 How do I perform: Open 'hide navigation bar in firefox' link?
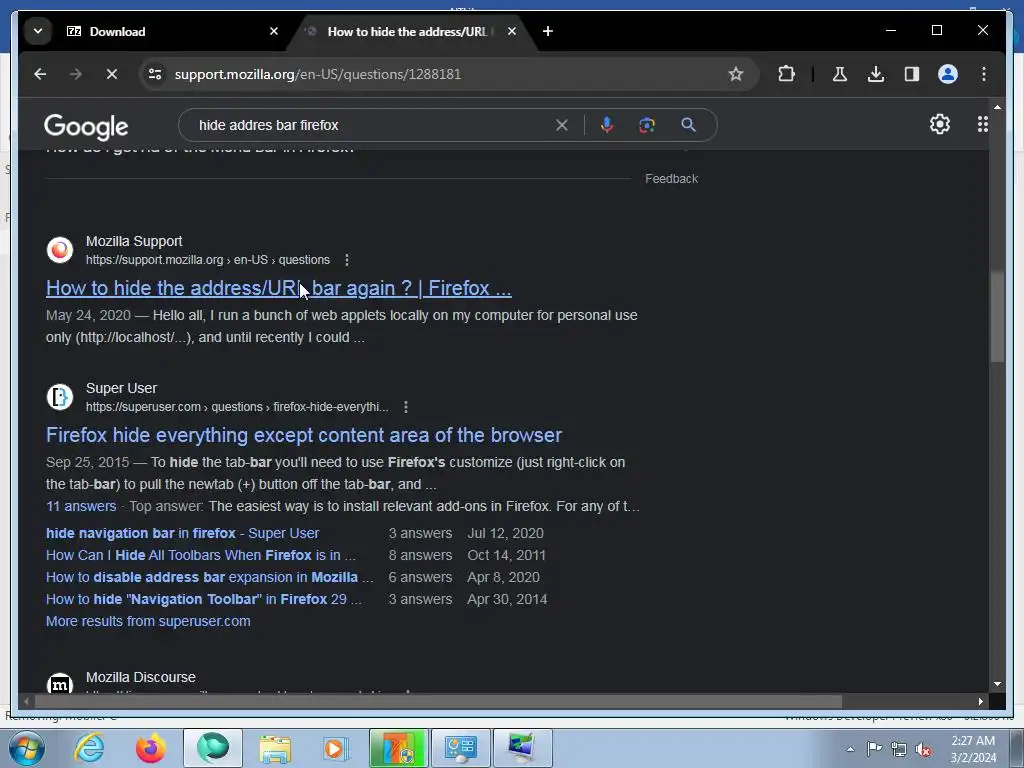[x=182, y=533]
